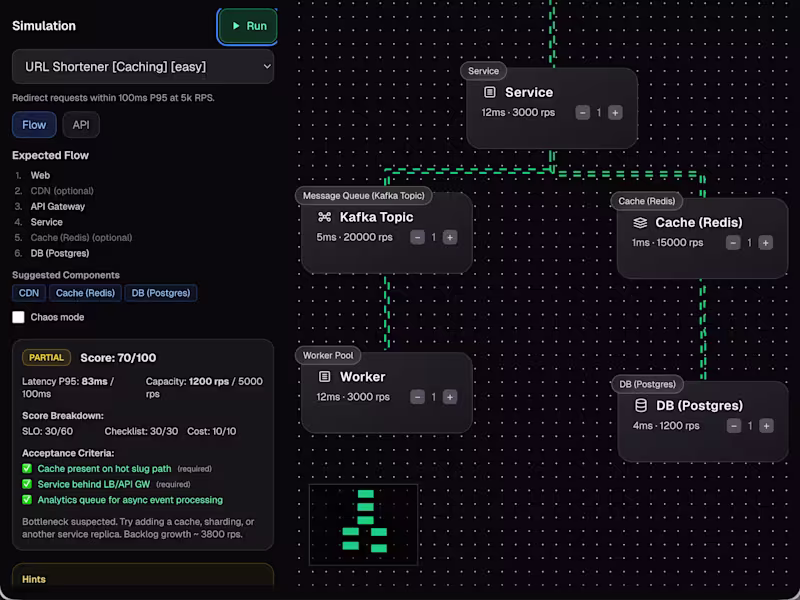Add the CDN suggested component
Screen dimensions: 800x600
click(x=28, y=293)
